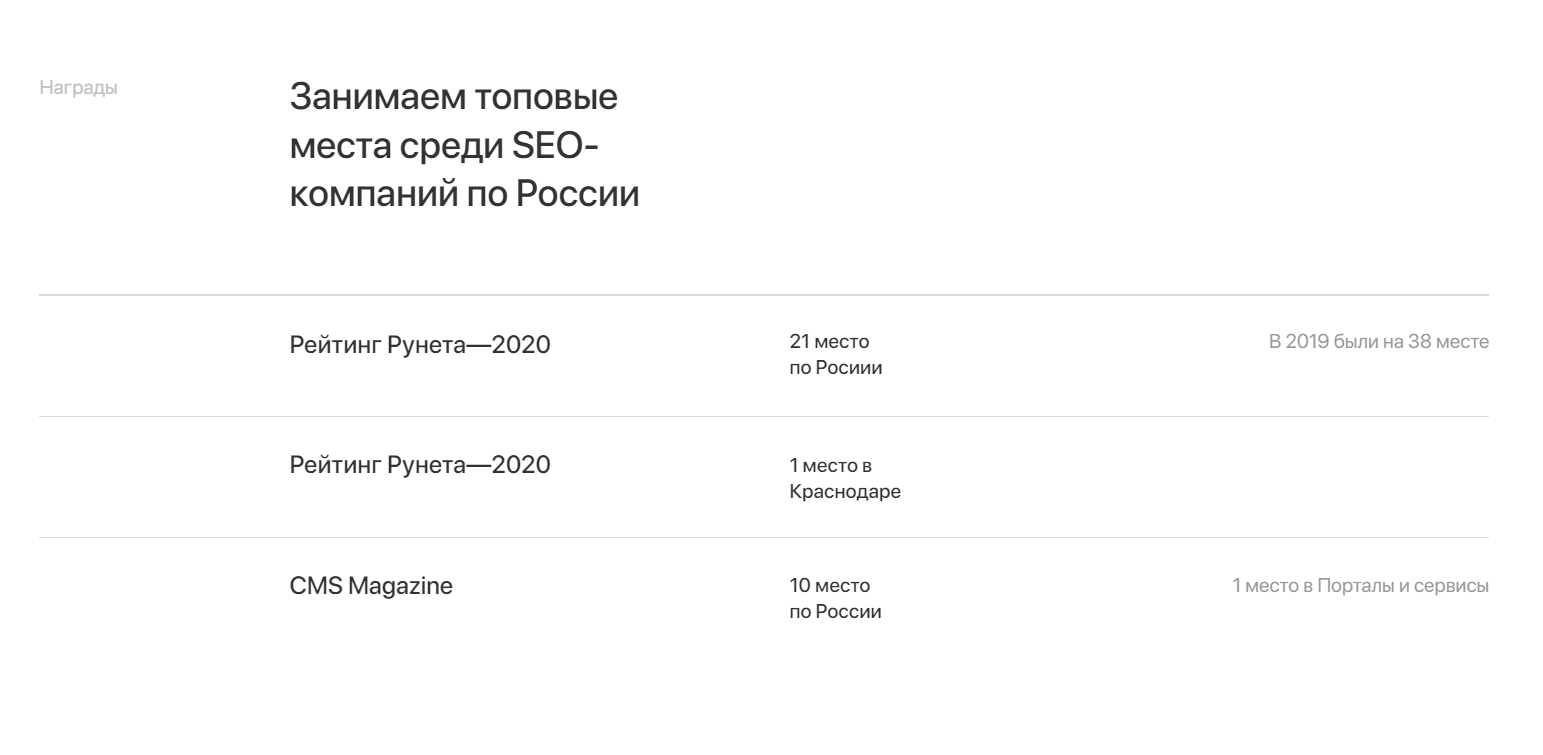
Task: Open Рейтинг Рунета—2020 title beside 21 место
Action: click(x=420, y=345)
